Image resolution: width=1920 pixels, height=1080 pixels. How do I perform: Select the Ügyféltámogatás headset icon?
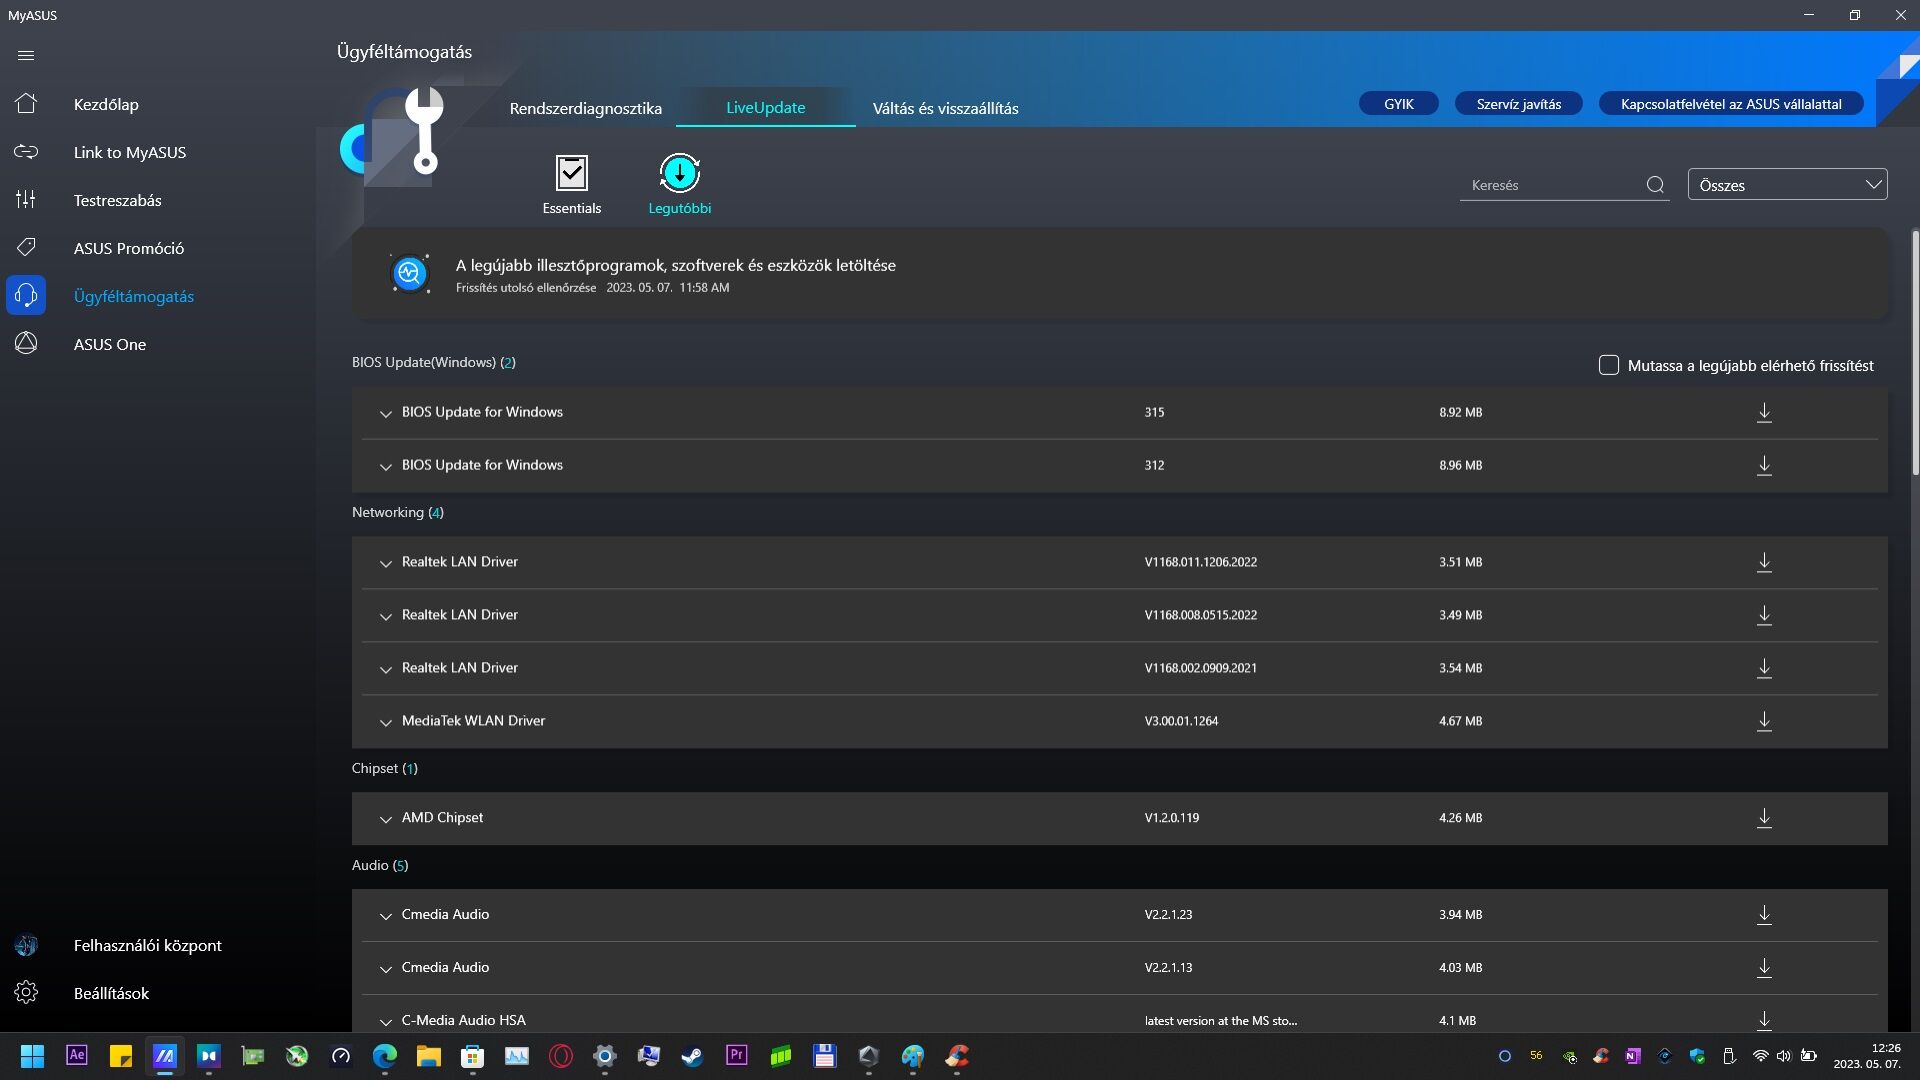click(x=26, y=295)
